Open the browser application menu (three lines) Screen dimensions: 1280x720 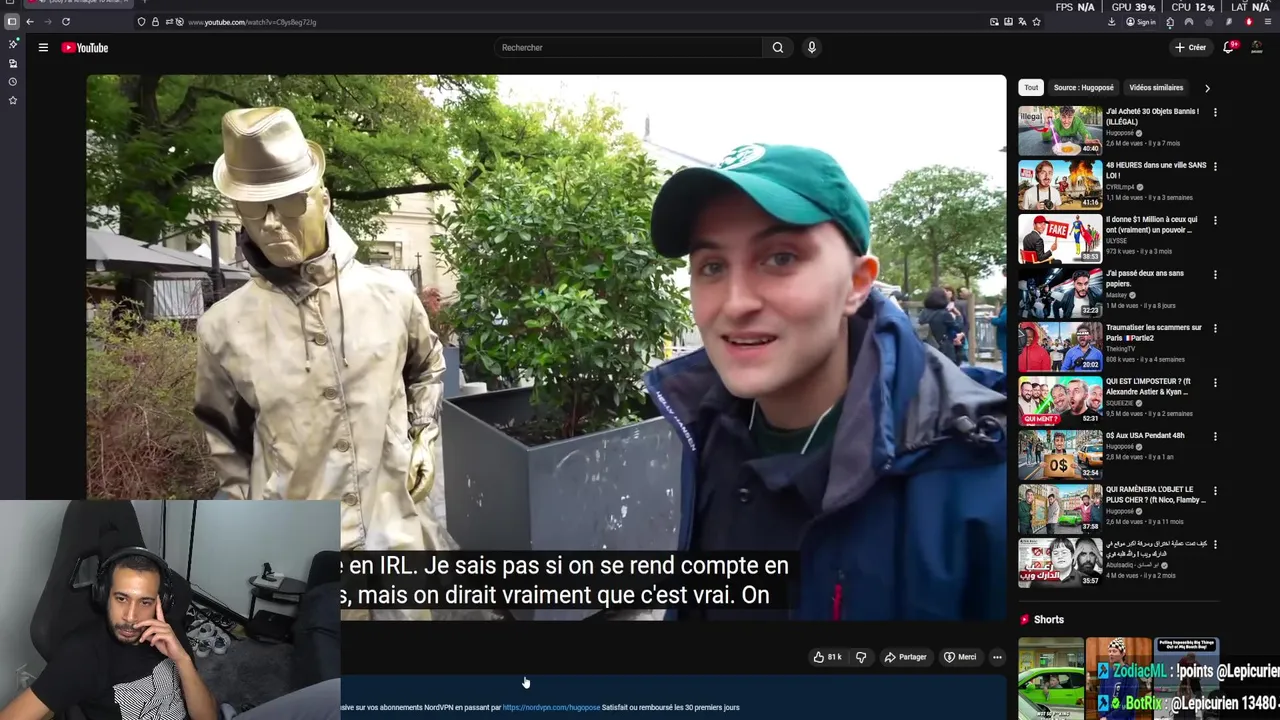point(1268,21)
